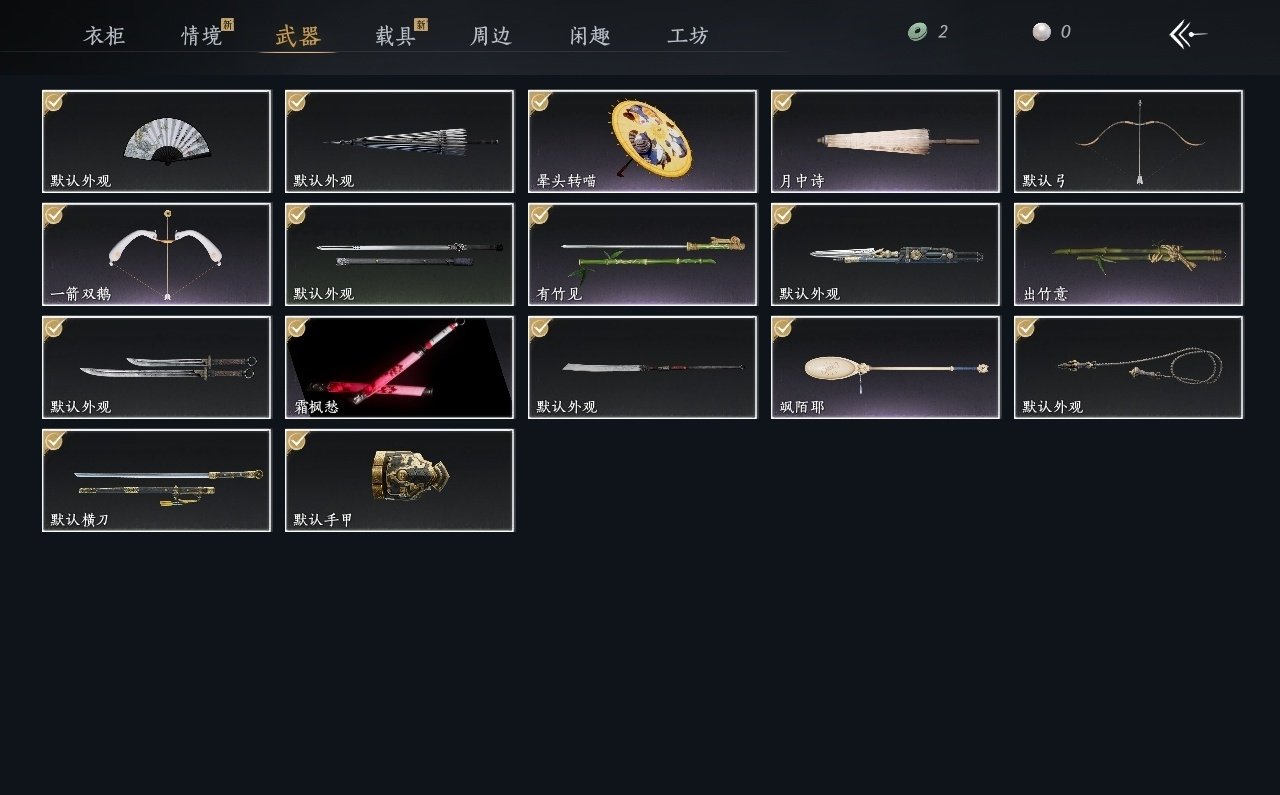Switch to the 衣柜 wardrobe tab

click(x=104, y=36)
